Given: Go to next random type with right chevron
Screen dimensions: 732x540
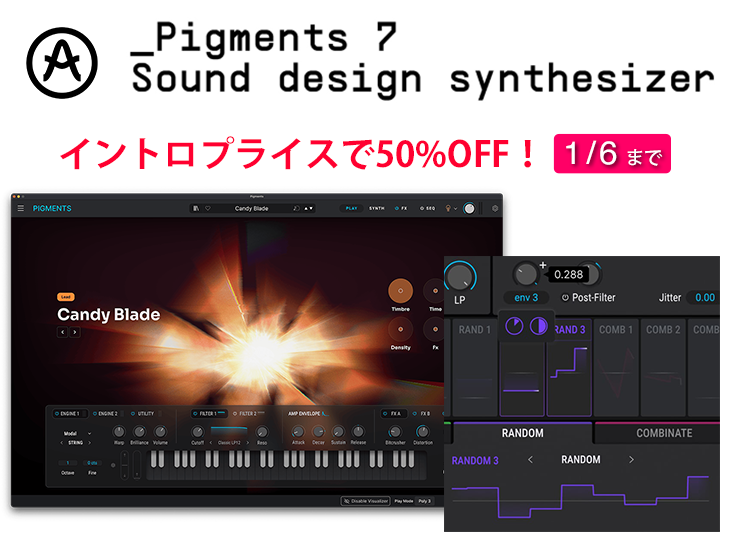Looking at the screenshot, I should point(631,460).
